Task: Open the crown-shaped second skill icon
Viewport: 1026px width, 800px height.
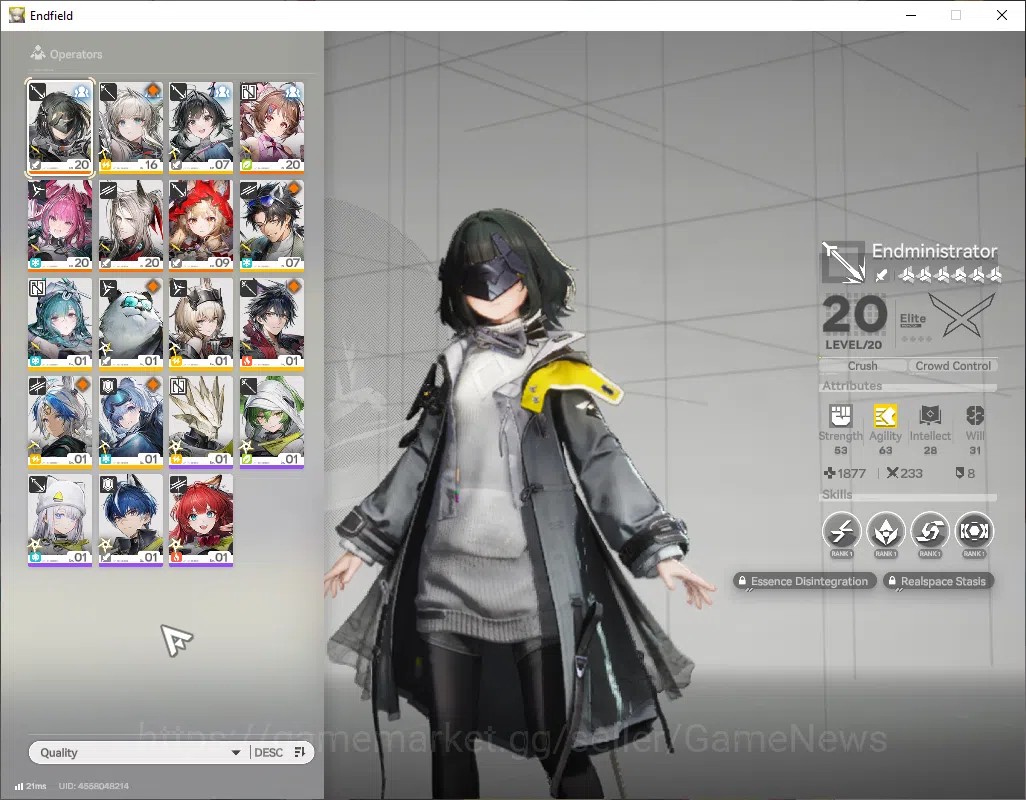Action: (x=885, y=530)
